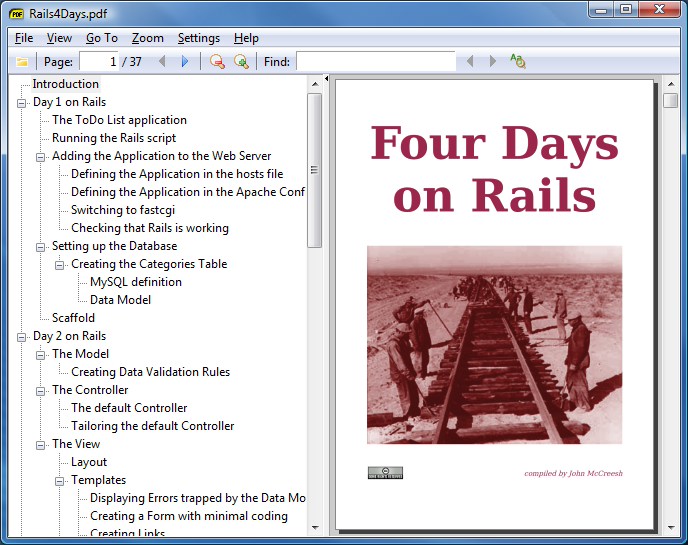
Task: Open the Settings menu
Action: pos(199,38)
